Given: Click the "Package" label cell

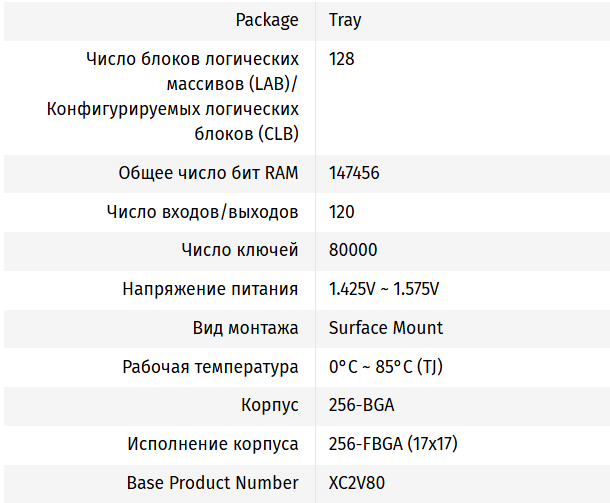Looking at the screenshot, I should (266, 20).
